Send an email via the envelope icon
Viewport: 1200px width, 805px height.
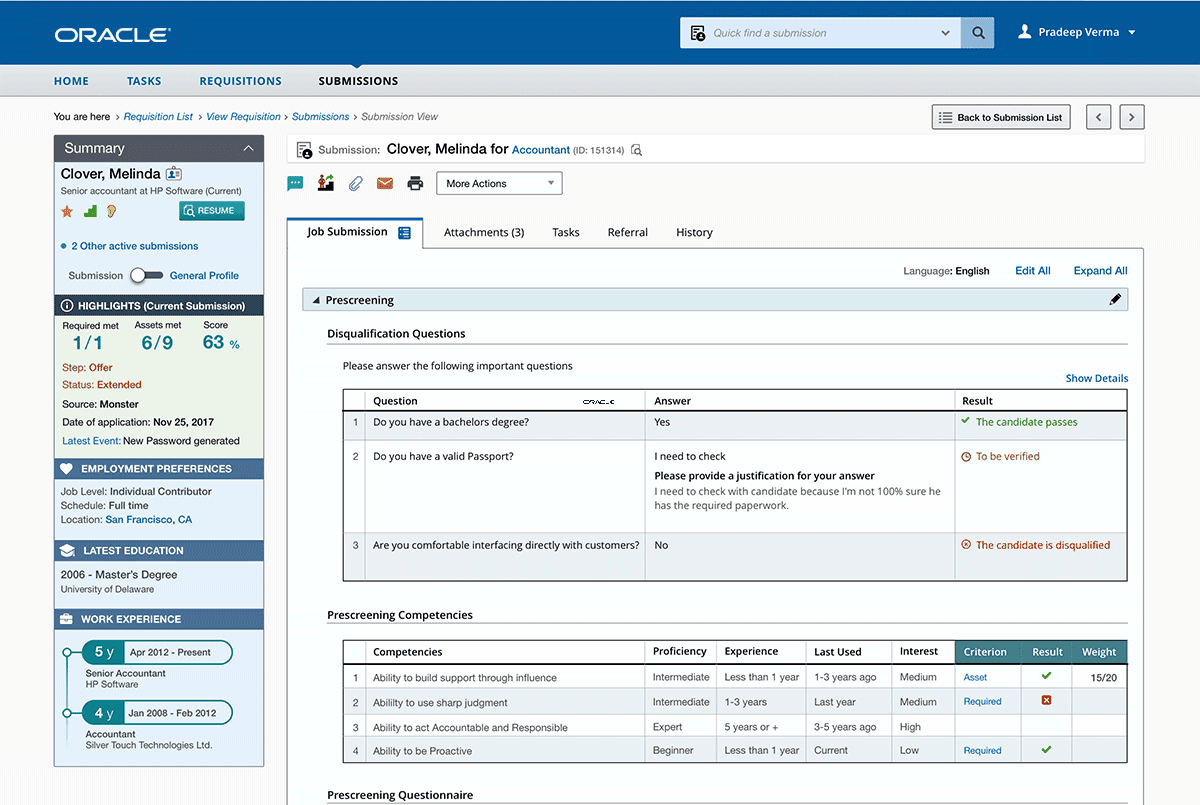pyautogui.click(x=385, y=183)
